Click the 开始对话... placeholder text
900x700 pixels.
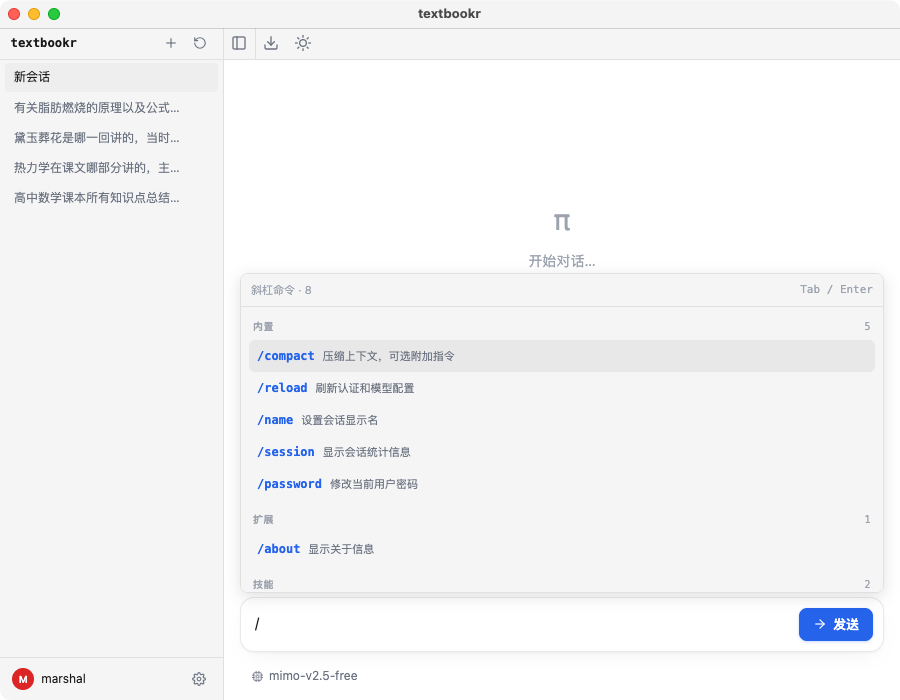[x=561, y=261]
